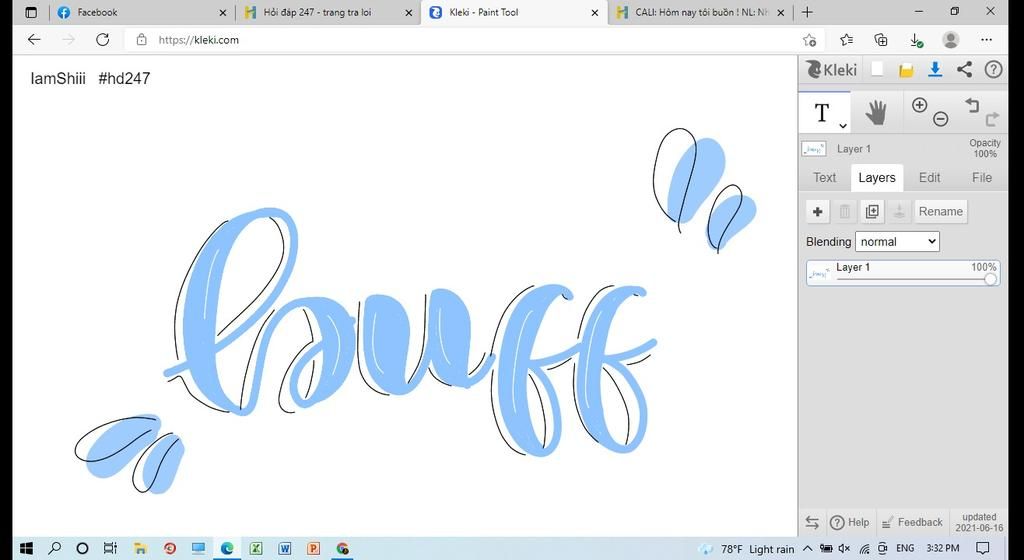
Task: Open the Windows Start menu
Action: point(27,548)
